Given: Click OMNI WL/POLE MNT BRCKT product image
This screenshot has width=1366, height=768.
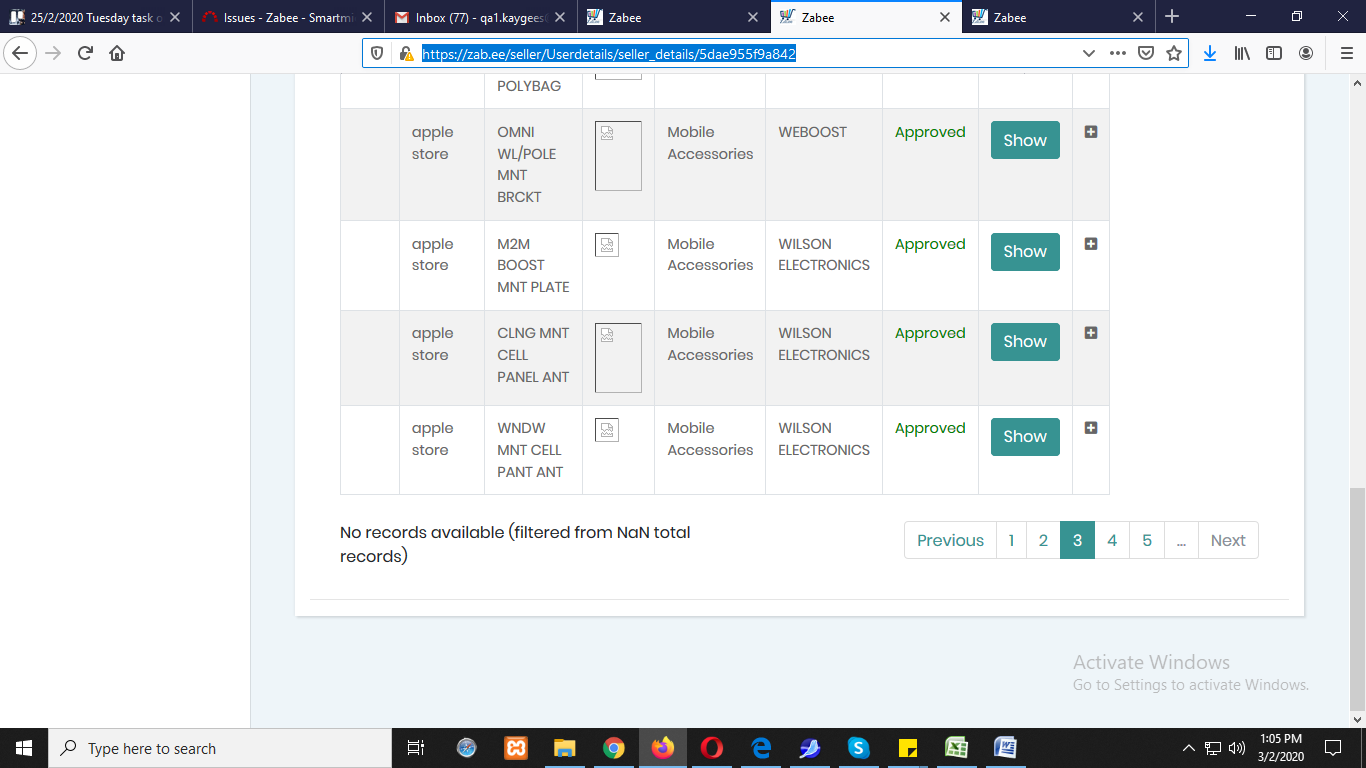Looking at the screenshot, I should [618, 156].
